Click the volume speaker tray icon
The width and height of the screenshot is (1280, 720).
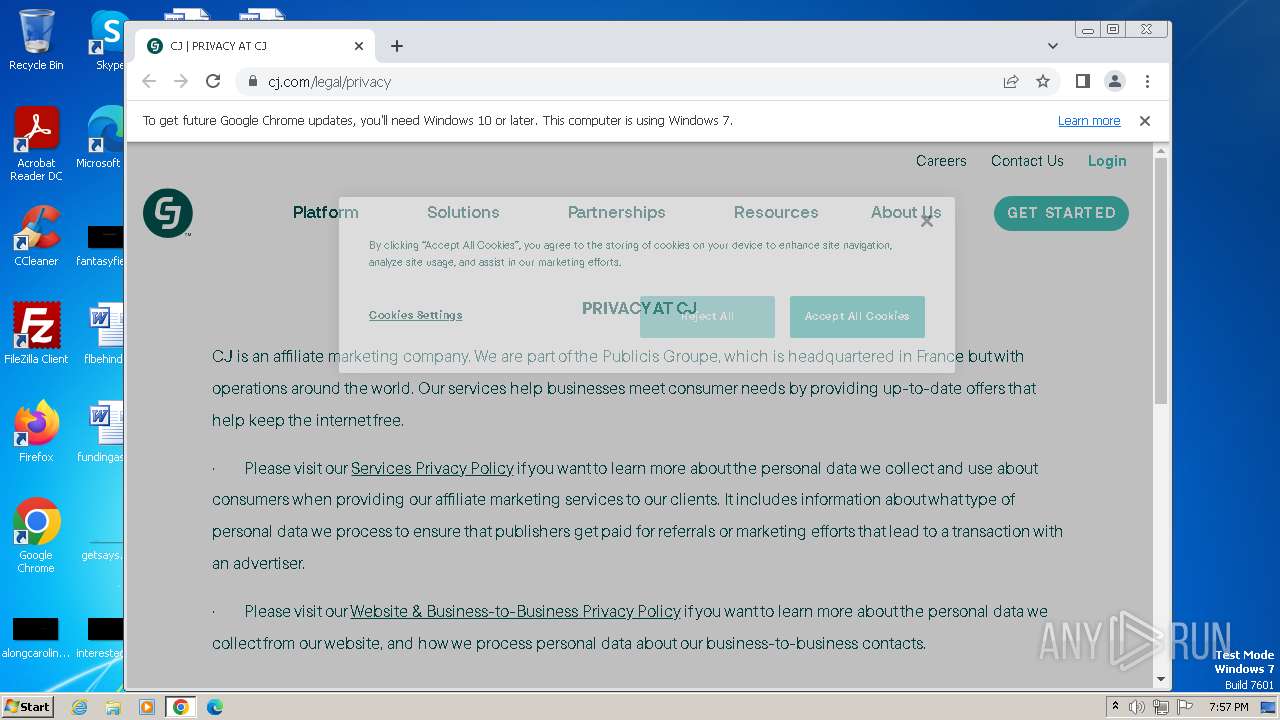(x=1137, y=707)
